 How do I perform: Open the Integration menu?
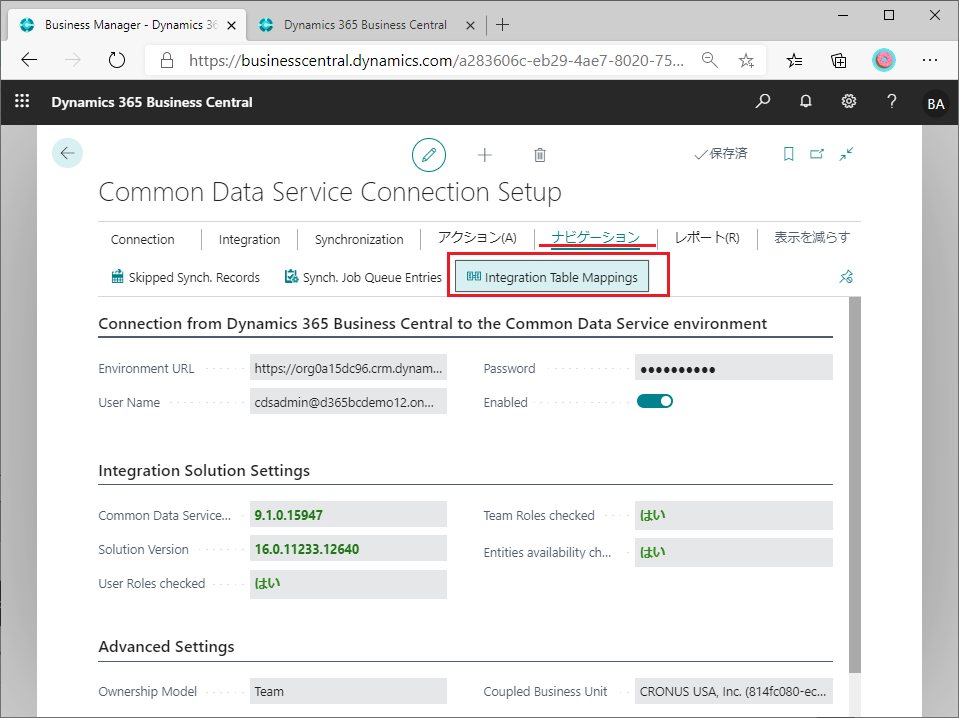point(250,240)
